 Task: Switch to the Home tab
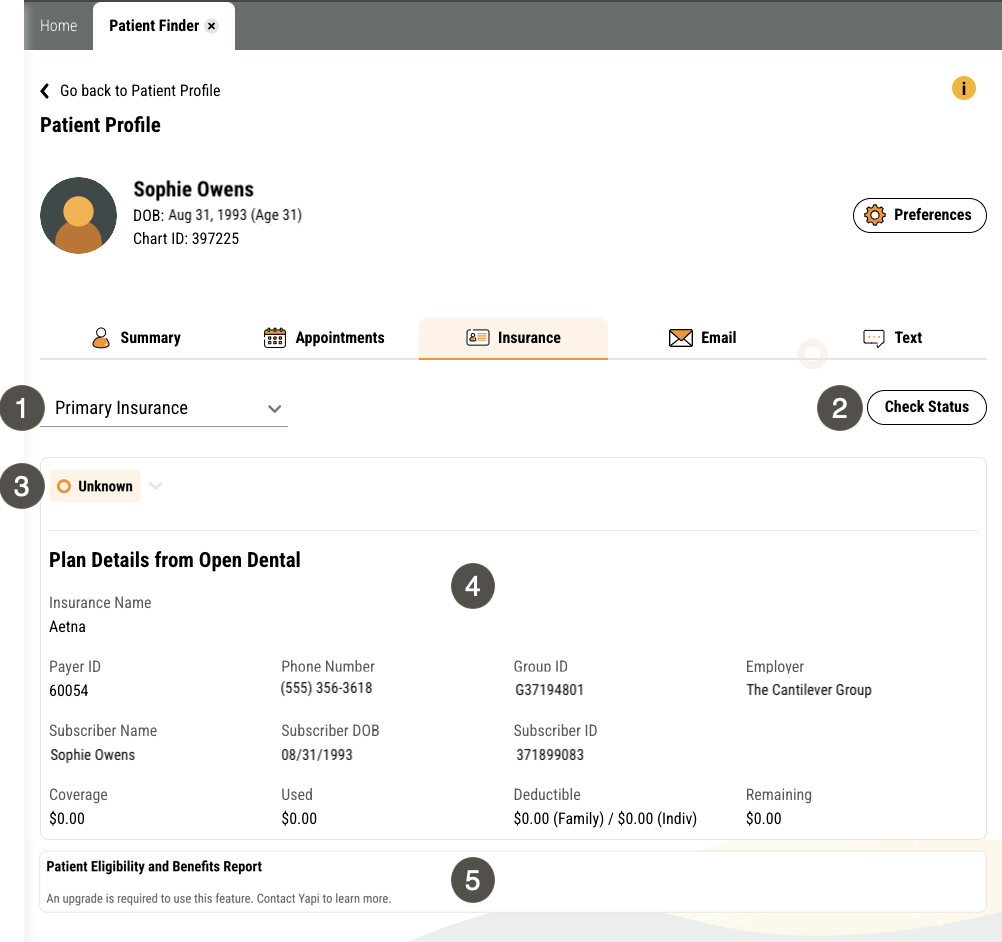[x=58, y=26]
